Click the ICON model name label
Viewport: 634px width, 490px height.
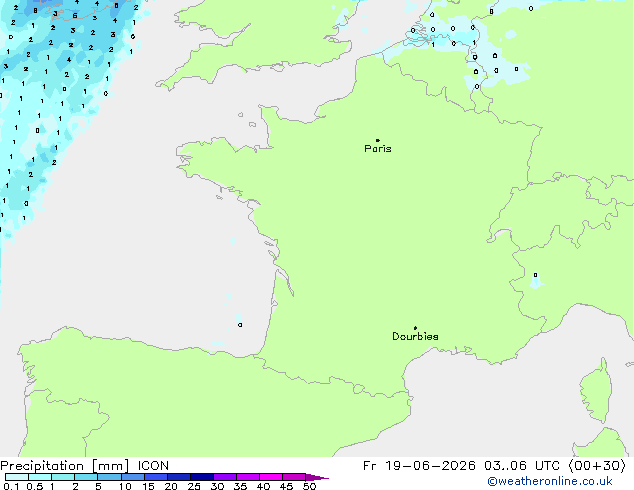[153, 466]
